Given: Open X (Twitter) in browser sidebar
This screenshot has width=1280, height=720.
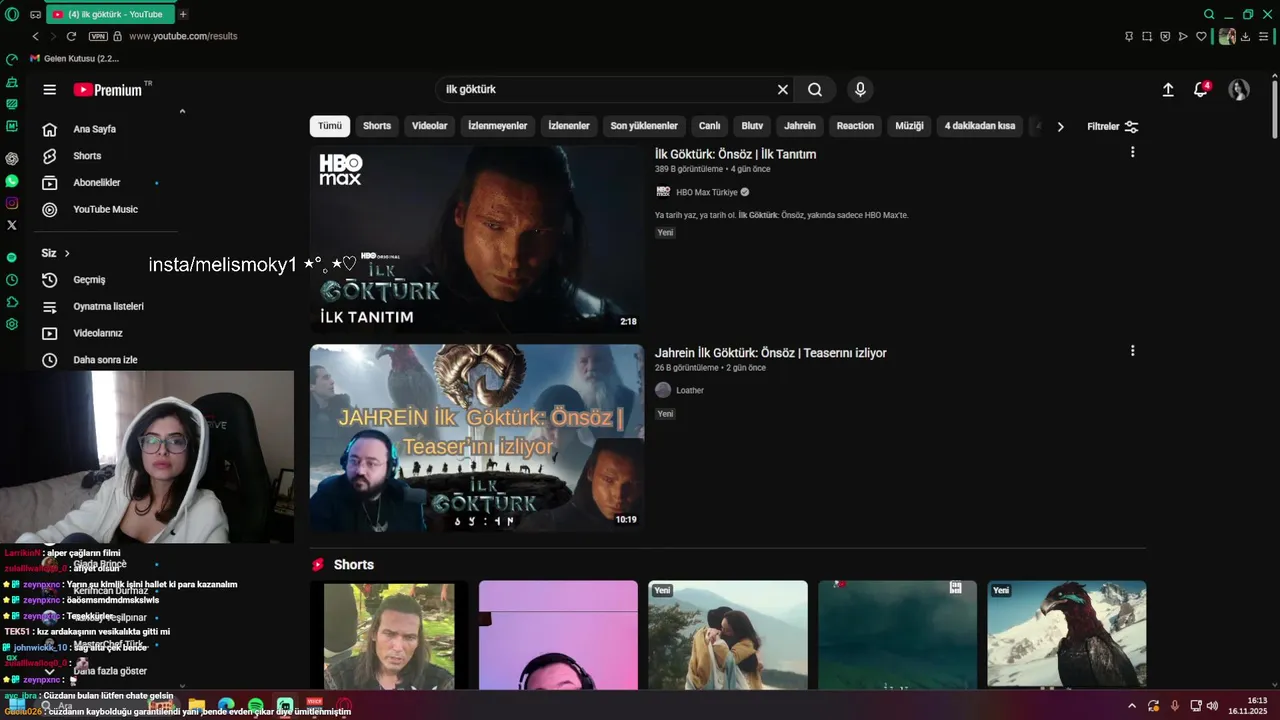Looking at the screenshot, I should [12, 225].
